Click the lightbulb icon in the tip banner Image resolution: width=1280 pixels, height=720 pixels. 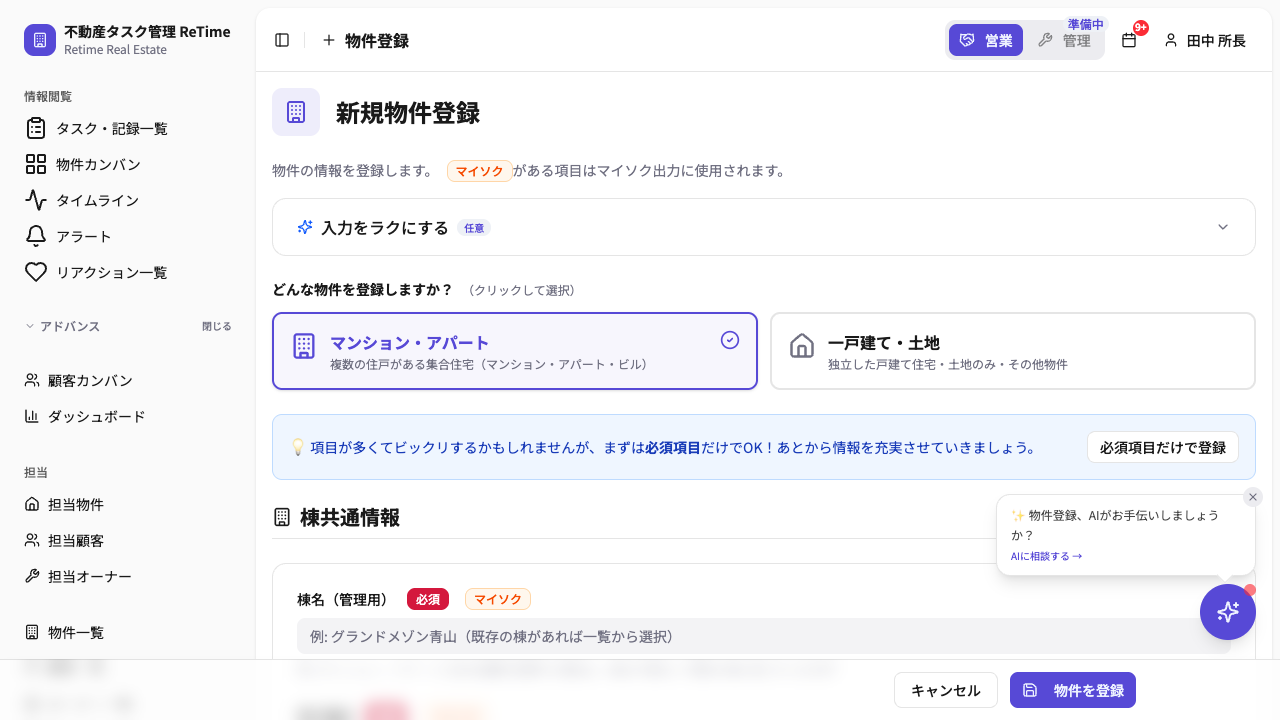click(x=297, y=447)
